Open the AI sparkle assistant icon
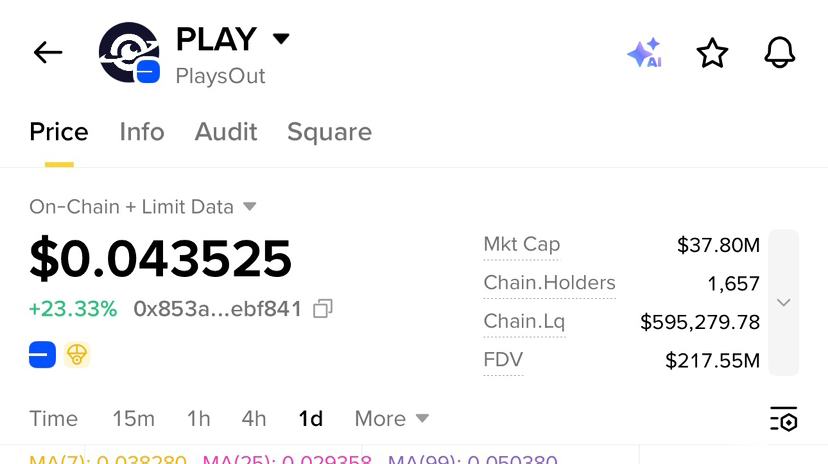The width and height of the screenshot is (828, 464). coord(644,53)
